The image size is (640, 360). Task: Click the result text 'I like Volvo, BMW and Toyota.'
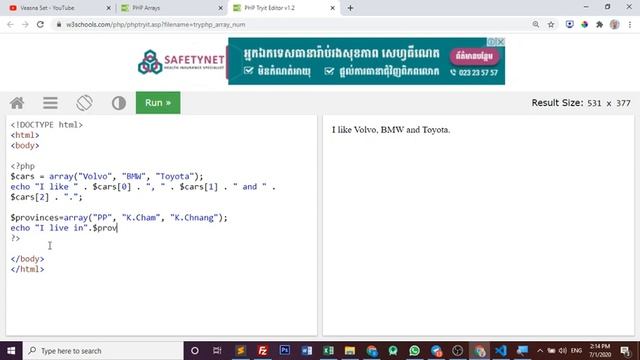391,130
